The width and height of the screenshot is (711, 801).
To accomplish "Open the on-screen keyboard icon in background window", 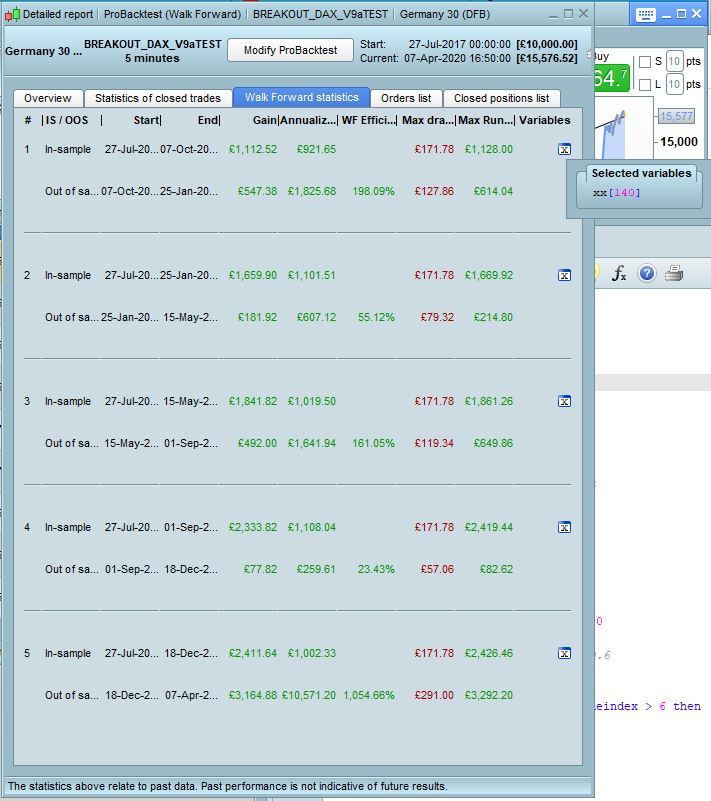I will coord(646,14).
